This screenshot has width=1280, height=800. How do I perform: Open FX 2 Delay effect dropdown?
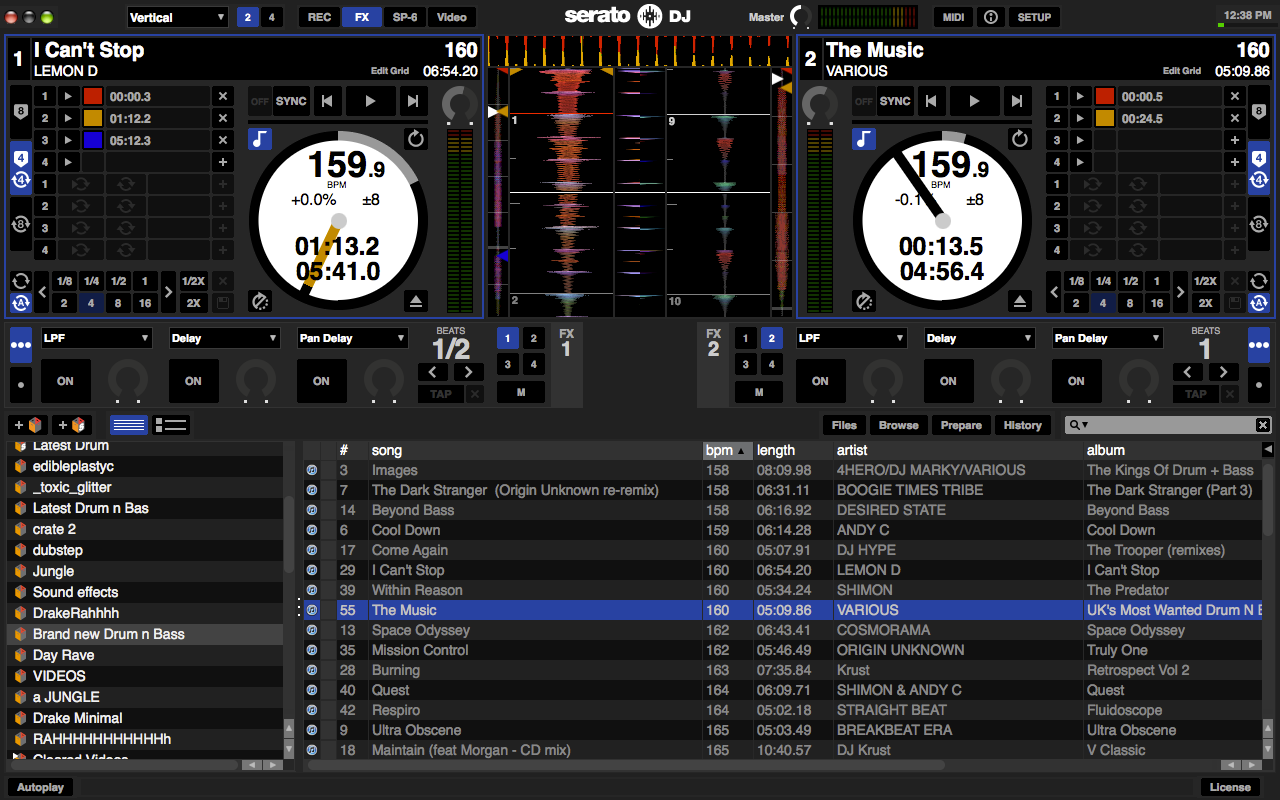coord(980,338)
